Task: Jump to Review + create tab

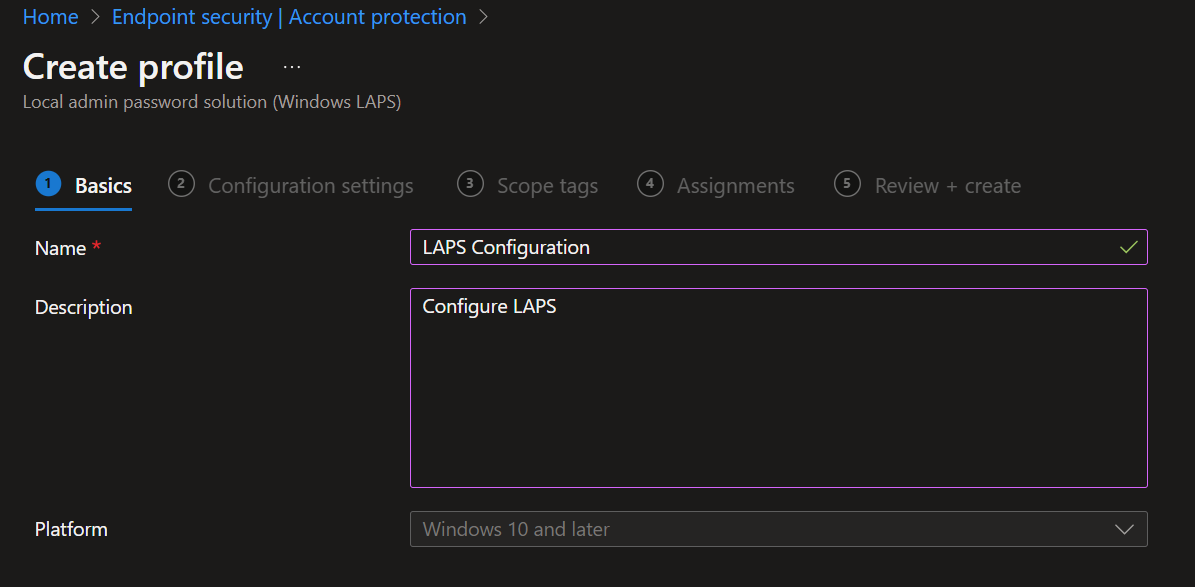Action: click(947, 186)
